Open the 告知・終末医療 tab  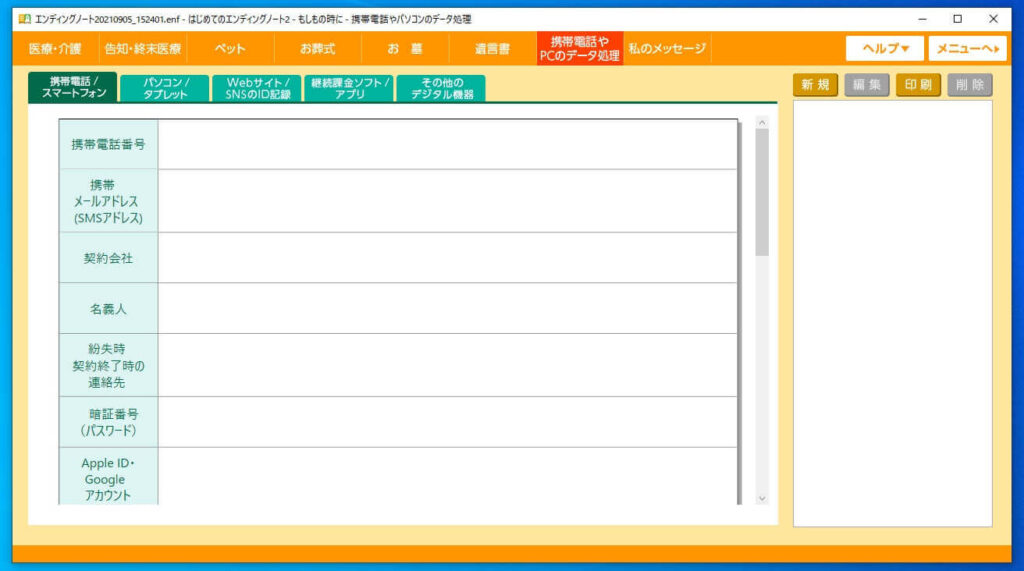pos(143,49)
